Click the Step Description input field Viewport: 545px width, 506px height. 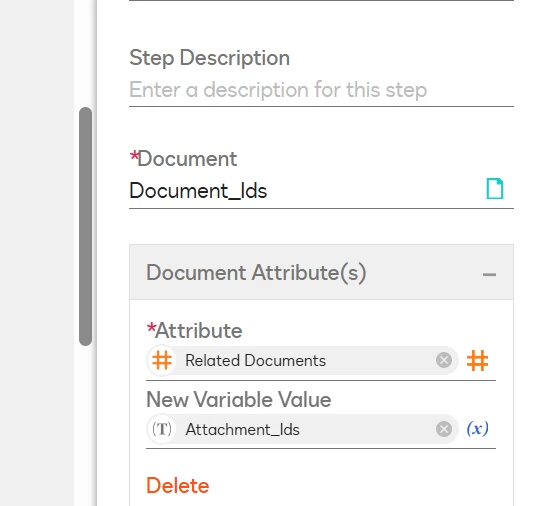coord(321,90)
